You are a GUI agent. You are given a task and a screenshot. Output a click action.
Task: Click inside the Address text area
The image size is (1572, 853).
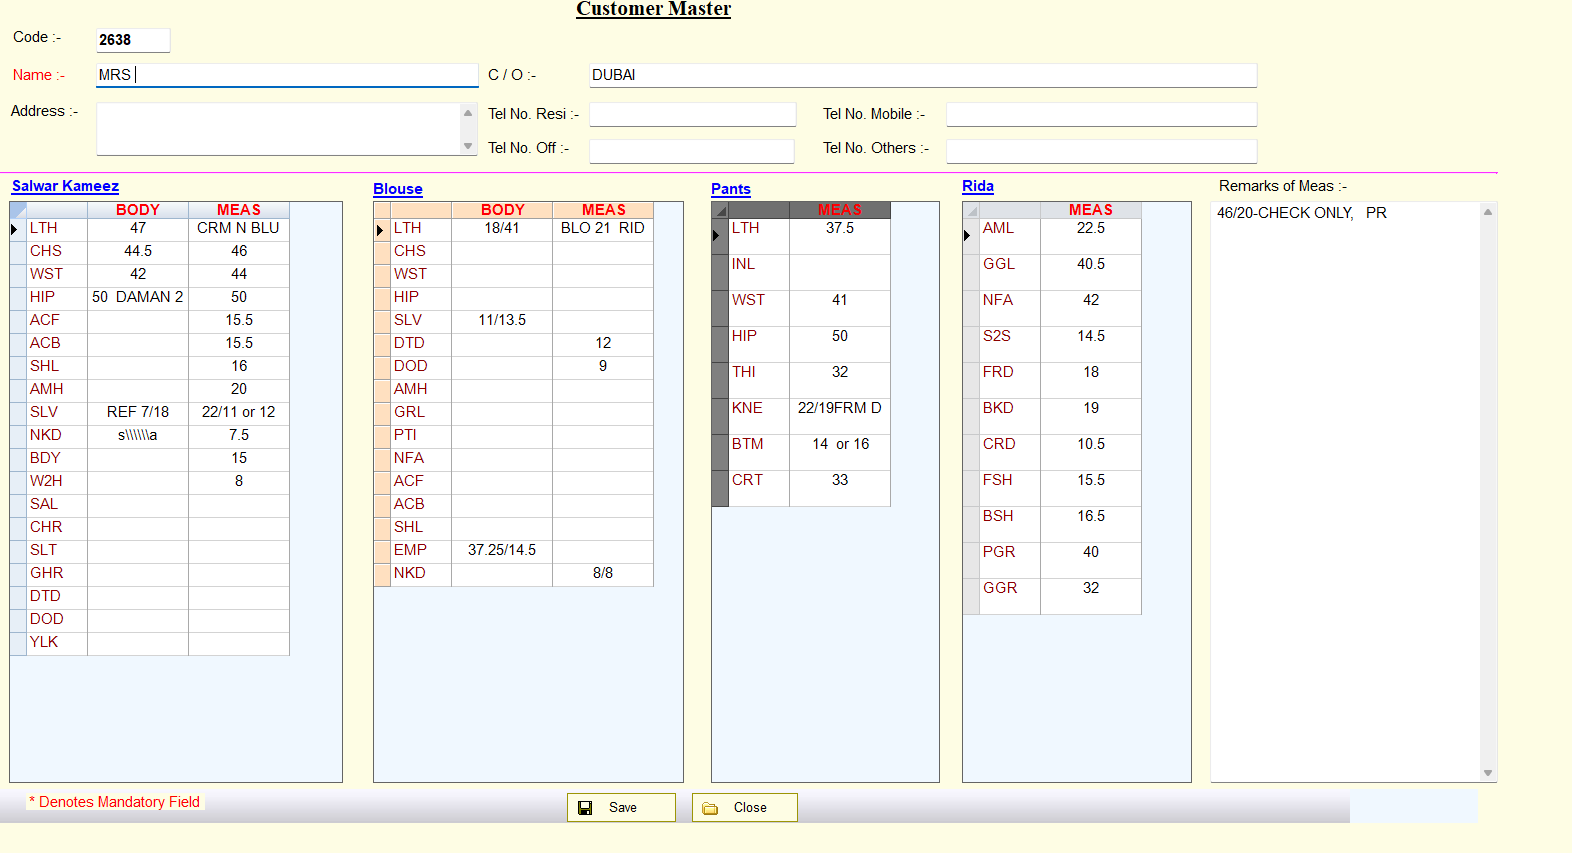pyautogui.click(x=278, y=129)
